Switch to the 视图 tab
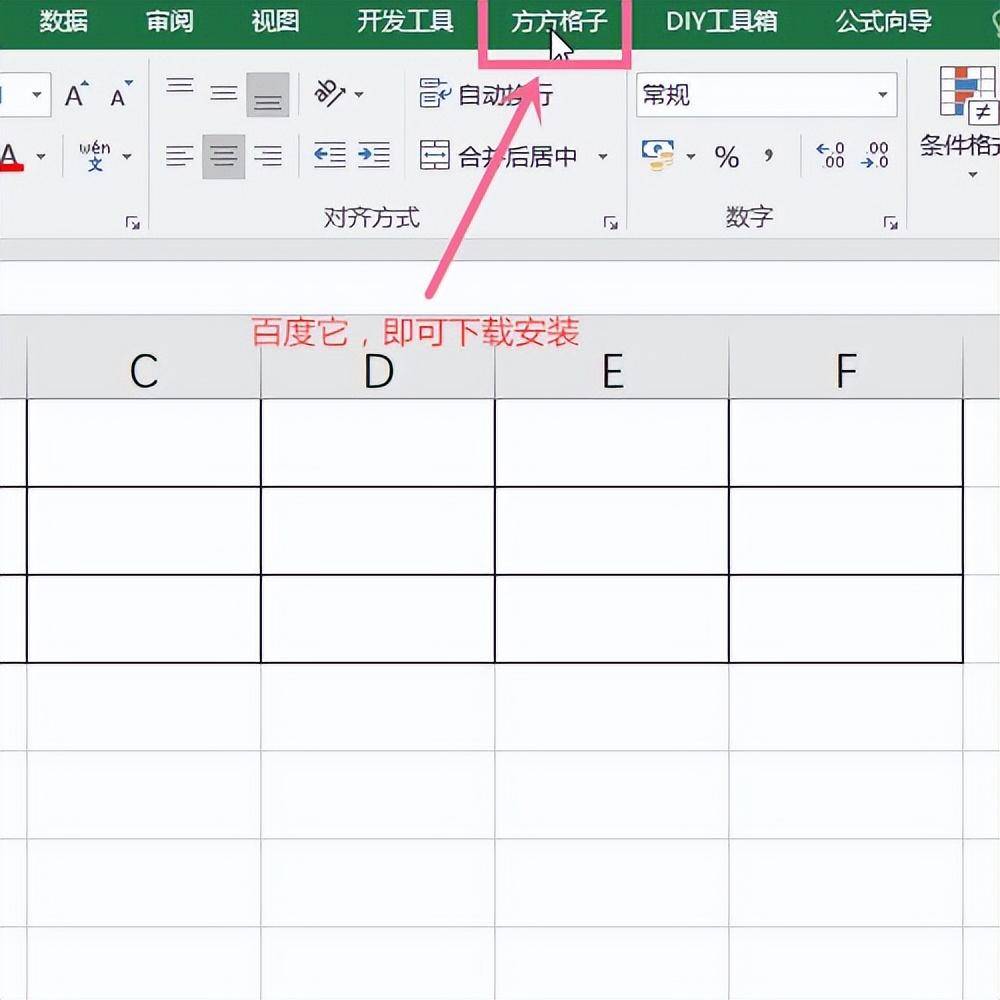 coord(275,22)
